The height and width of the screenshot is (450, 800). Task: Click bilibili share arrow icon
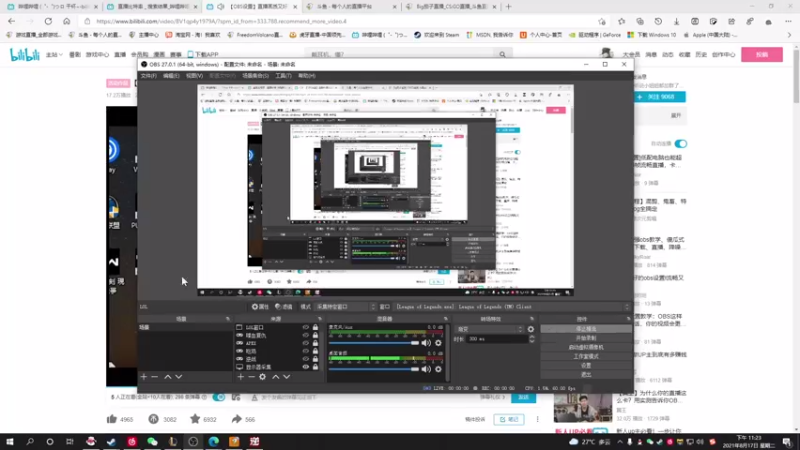click(x=236, y=419)
